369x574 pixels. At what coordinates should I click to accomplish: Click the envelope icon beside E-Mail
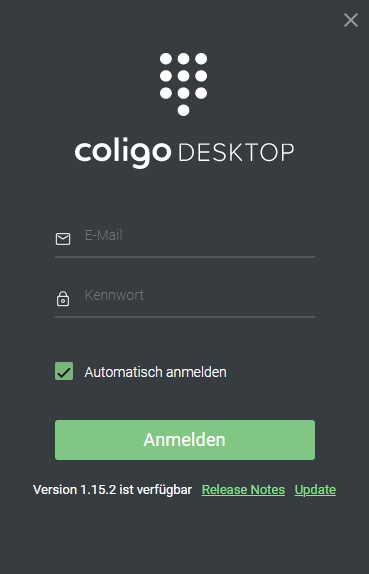tap(63, 239)
